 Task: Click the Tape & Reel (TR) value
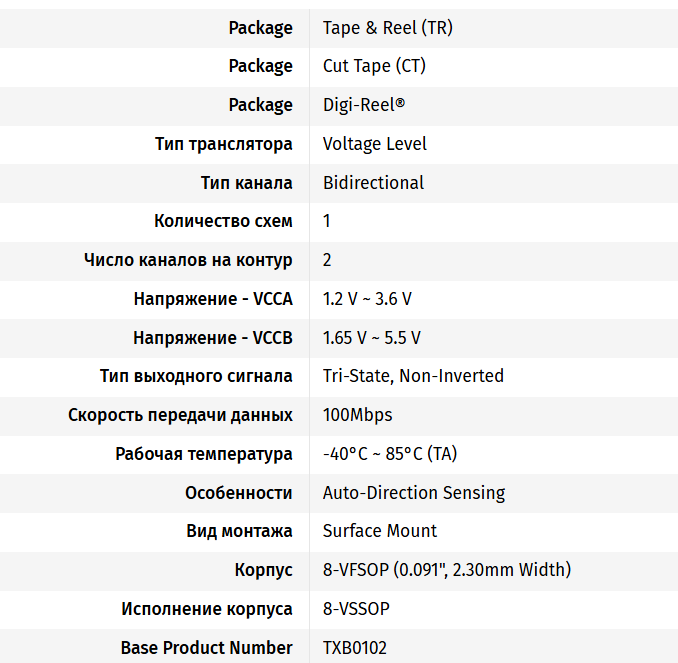point(387,28)
